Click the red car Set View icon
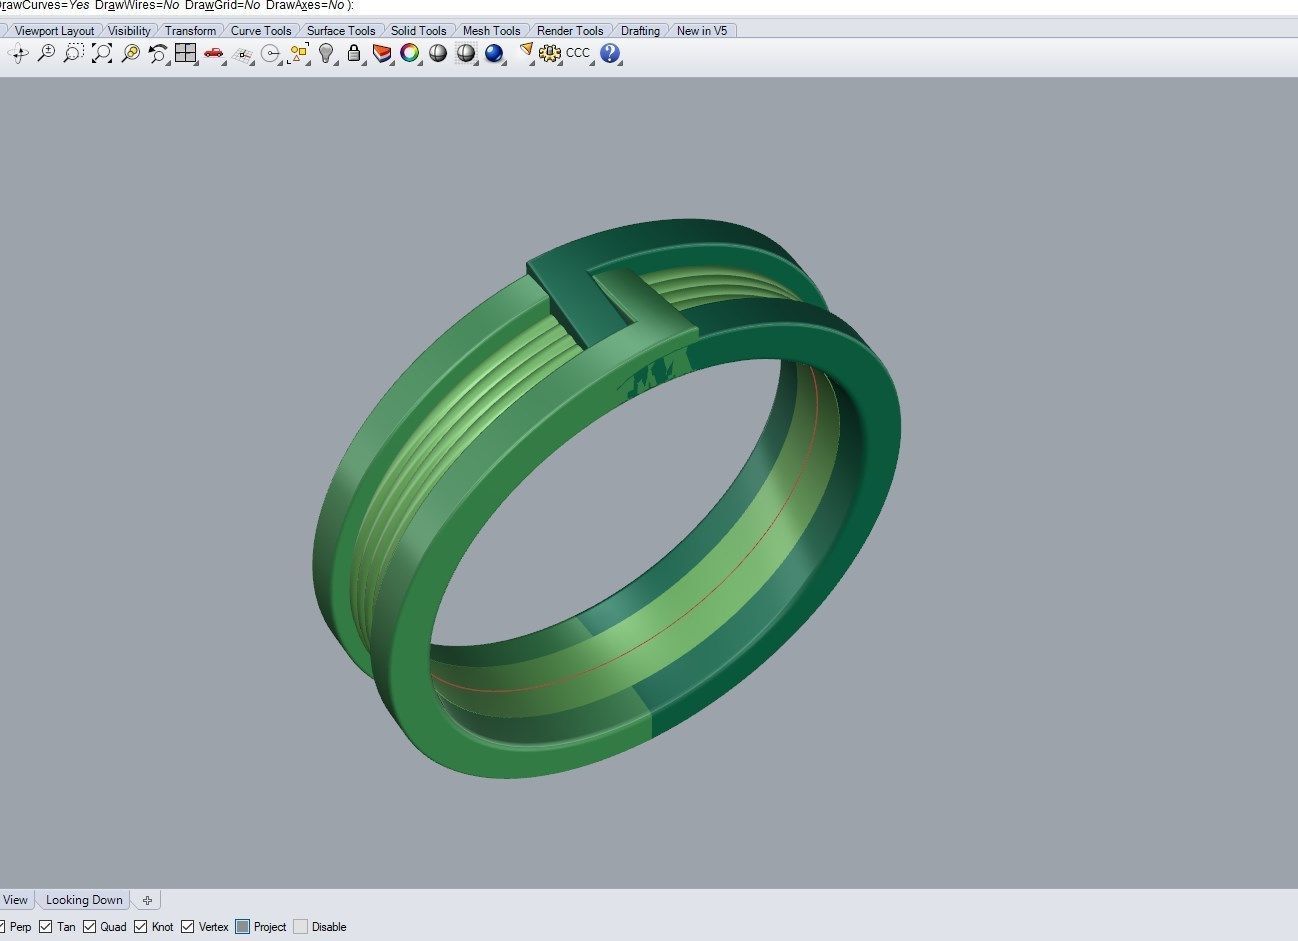The image size is (1298, 941). 214,54
